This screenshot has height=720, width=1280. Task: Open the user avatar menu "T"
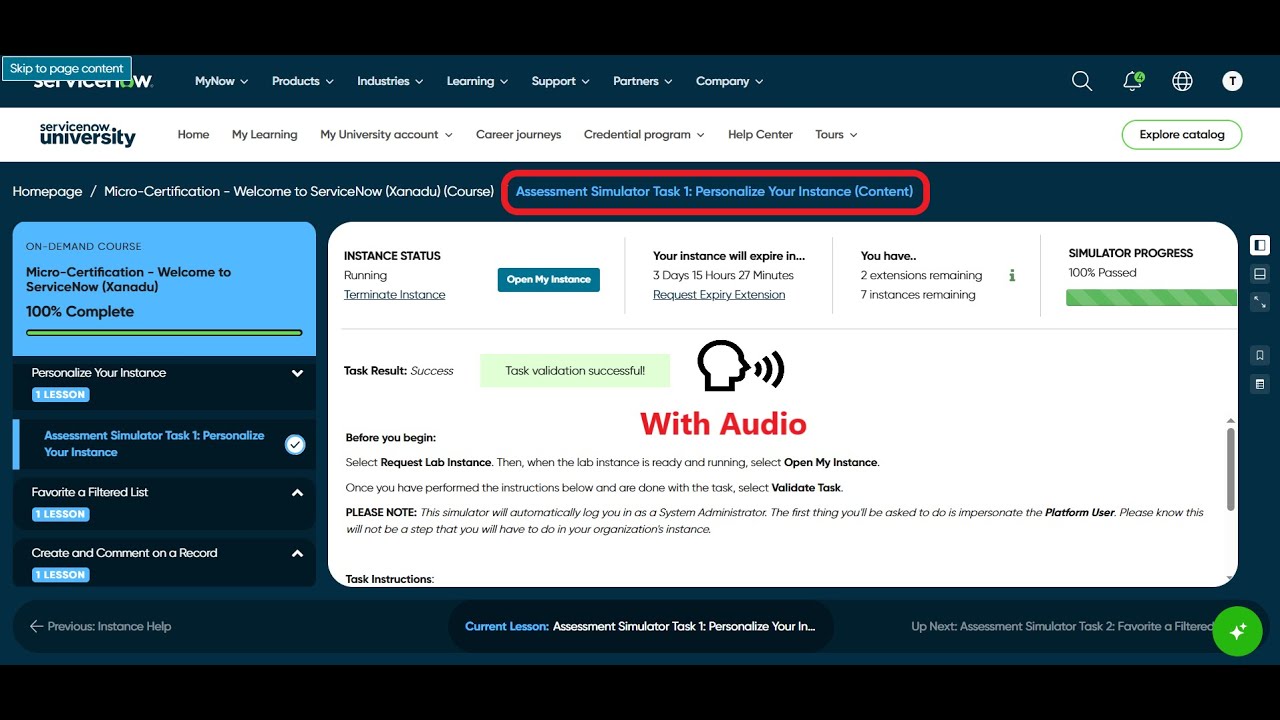pyautogui.click(x=1232, y=81)
